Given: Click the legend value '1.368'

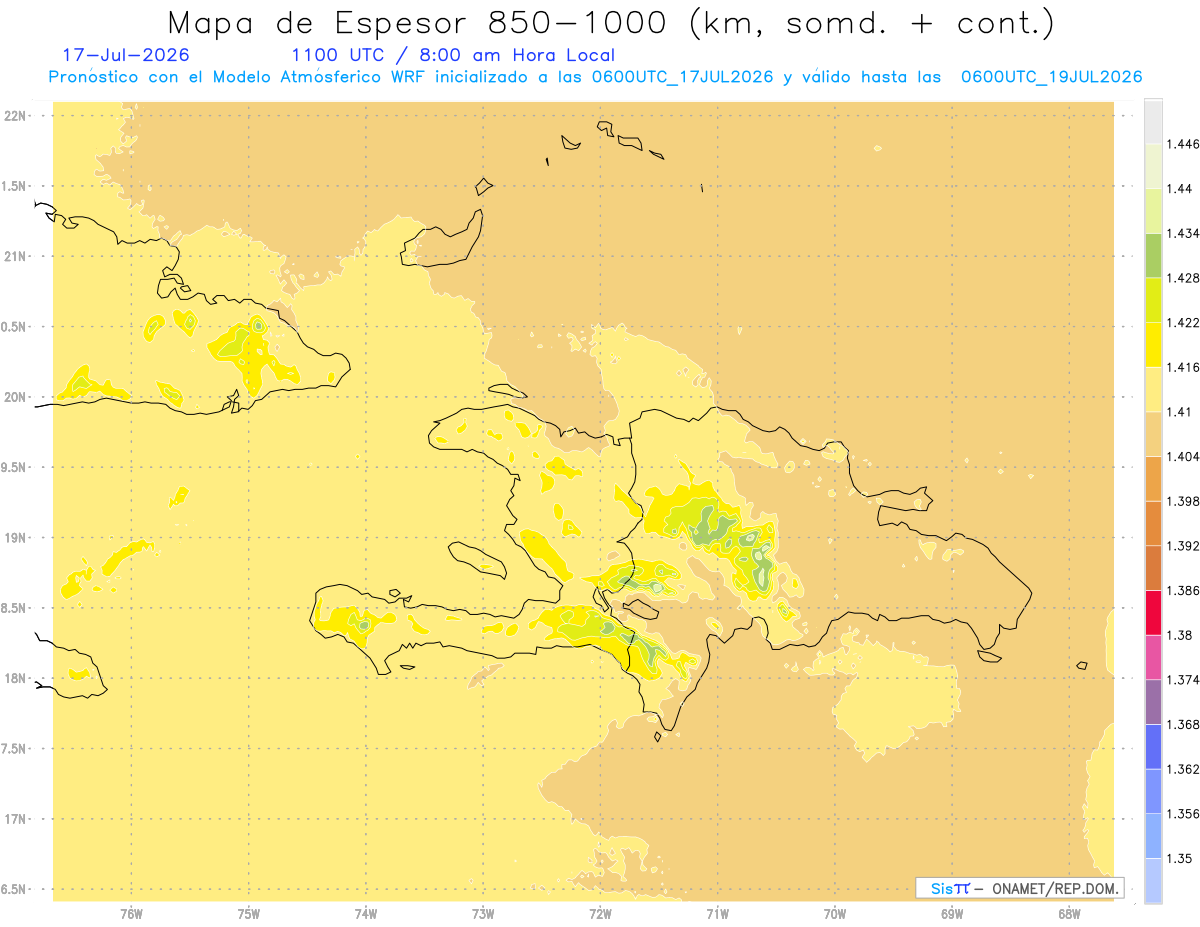Looking at the screenshot, I should pyautogui.click(x=1183, y=724).
